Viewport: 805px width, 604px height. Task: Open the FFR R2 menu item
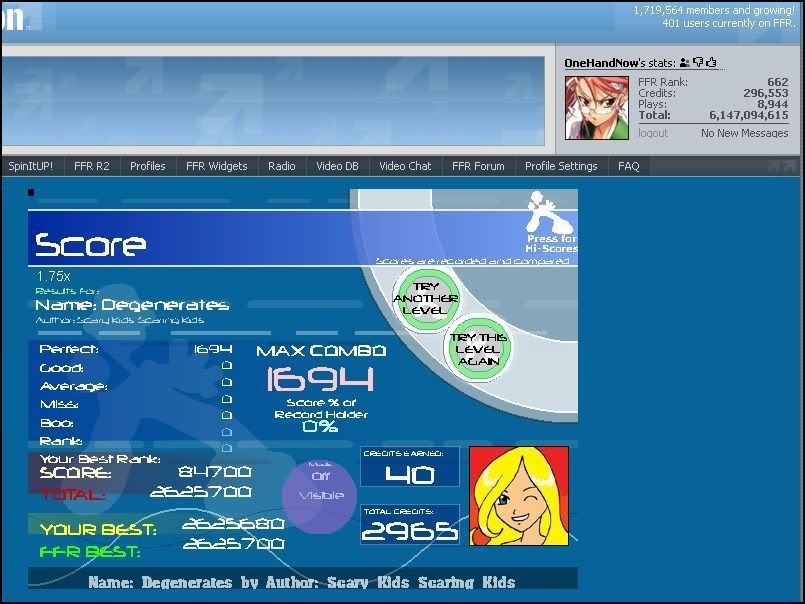[92, 166]
